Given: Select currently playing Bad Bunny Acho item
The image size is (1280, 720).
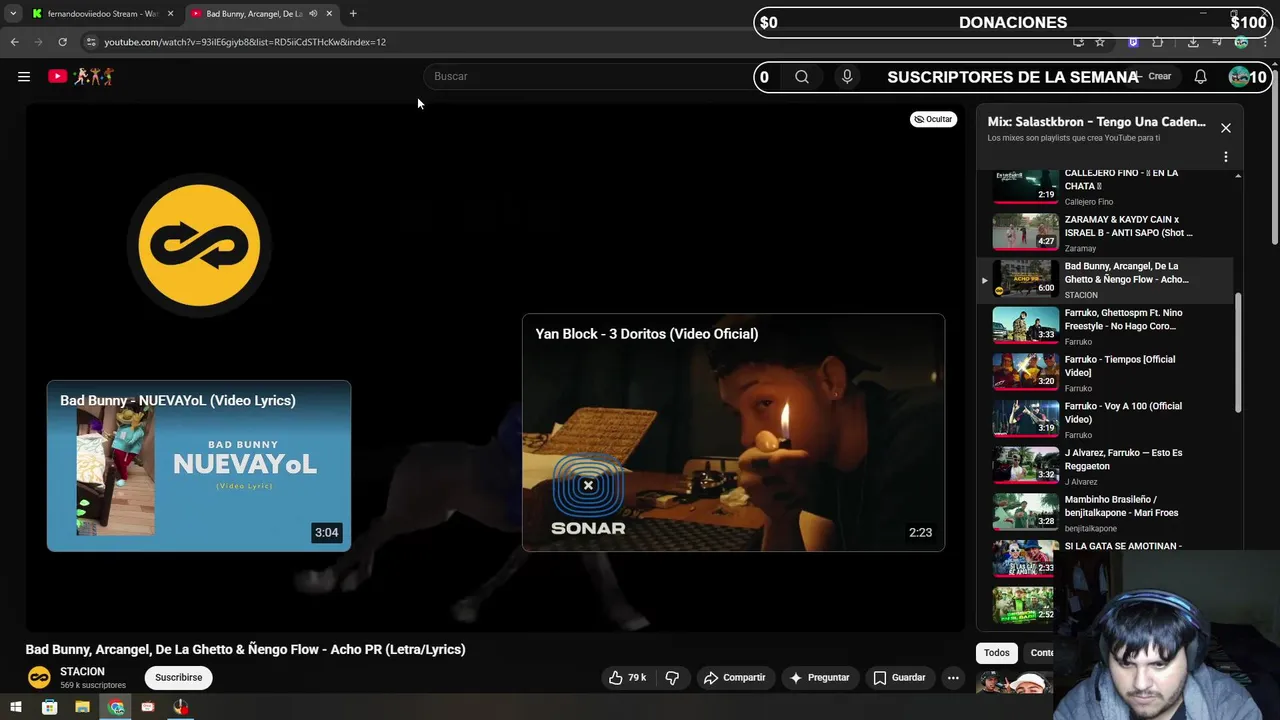Looking at the screenshot, I should coord(1107,280).
